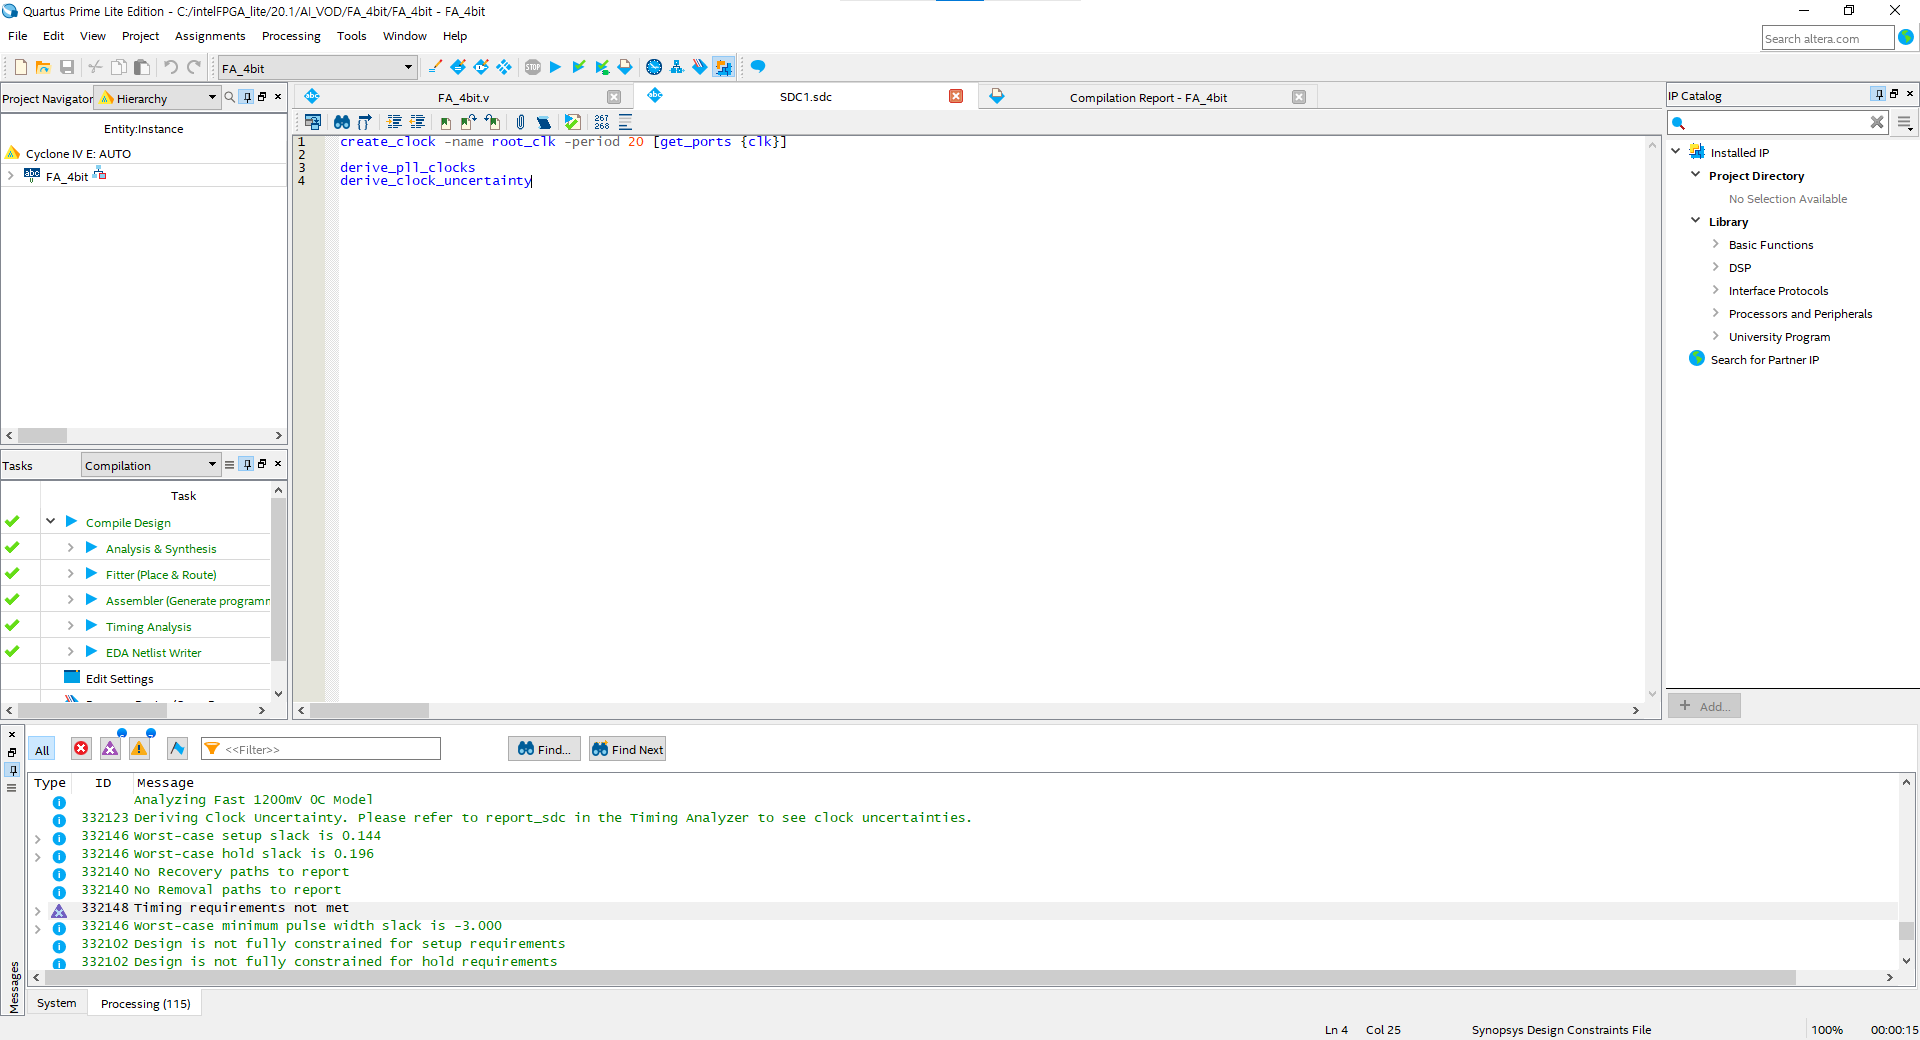The width and height of the screenshot is (1920, 1040).
Task: Click the search magnifier in Project Navigator
Action: click(230, 97)
